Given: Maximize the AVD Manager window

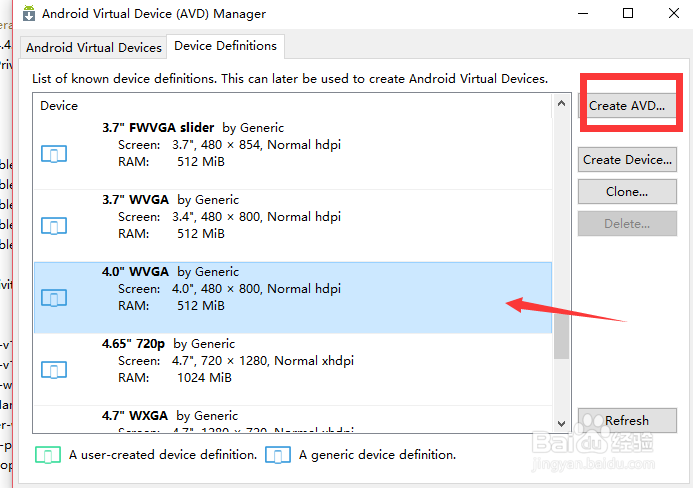Looking at the screenshot, I should [x=628, y=14].
